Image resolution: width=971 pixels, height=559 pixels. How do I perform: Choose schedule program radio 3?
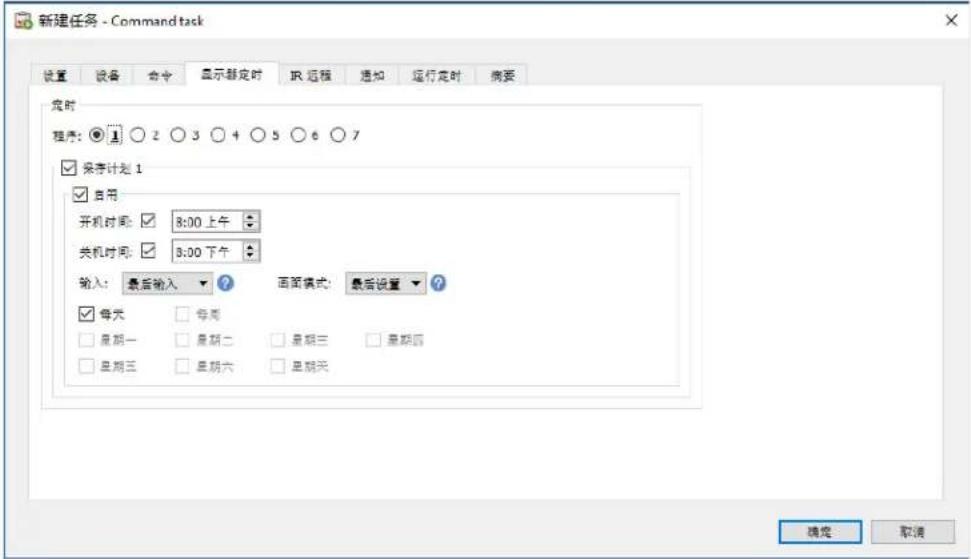178,135
